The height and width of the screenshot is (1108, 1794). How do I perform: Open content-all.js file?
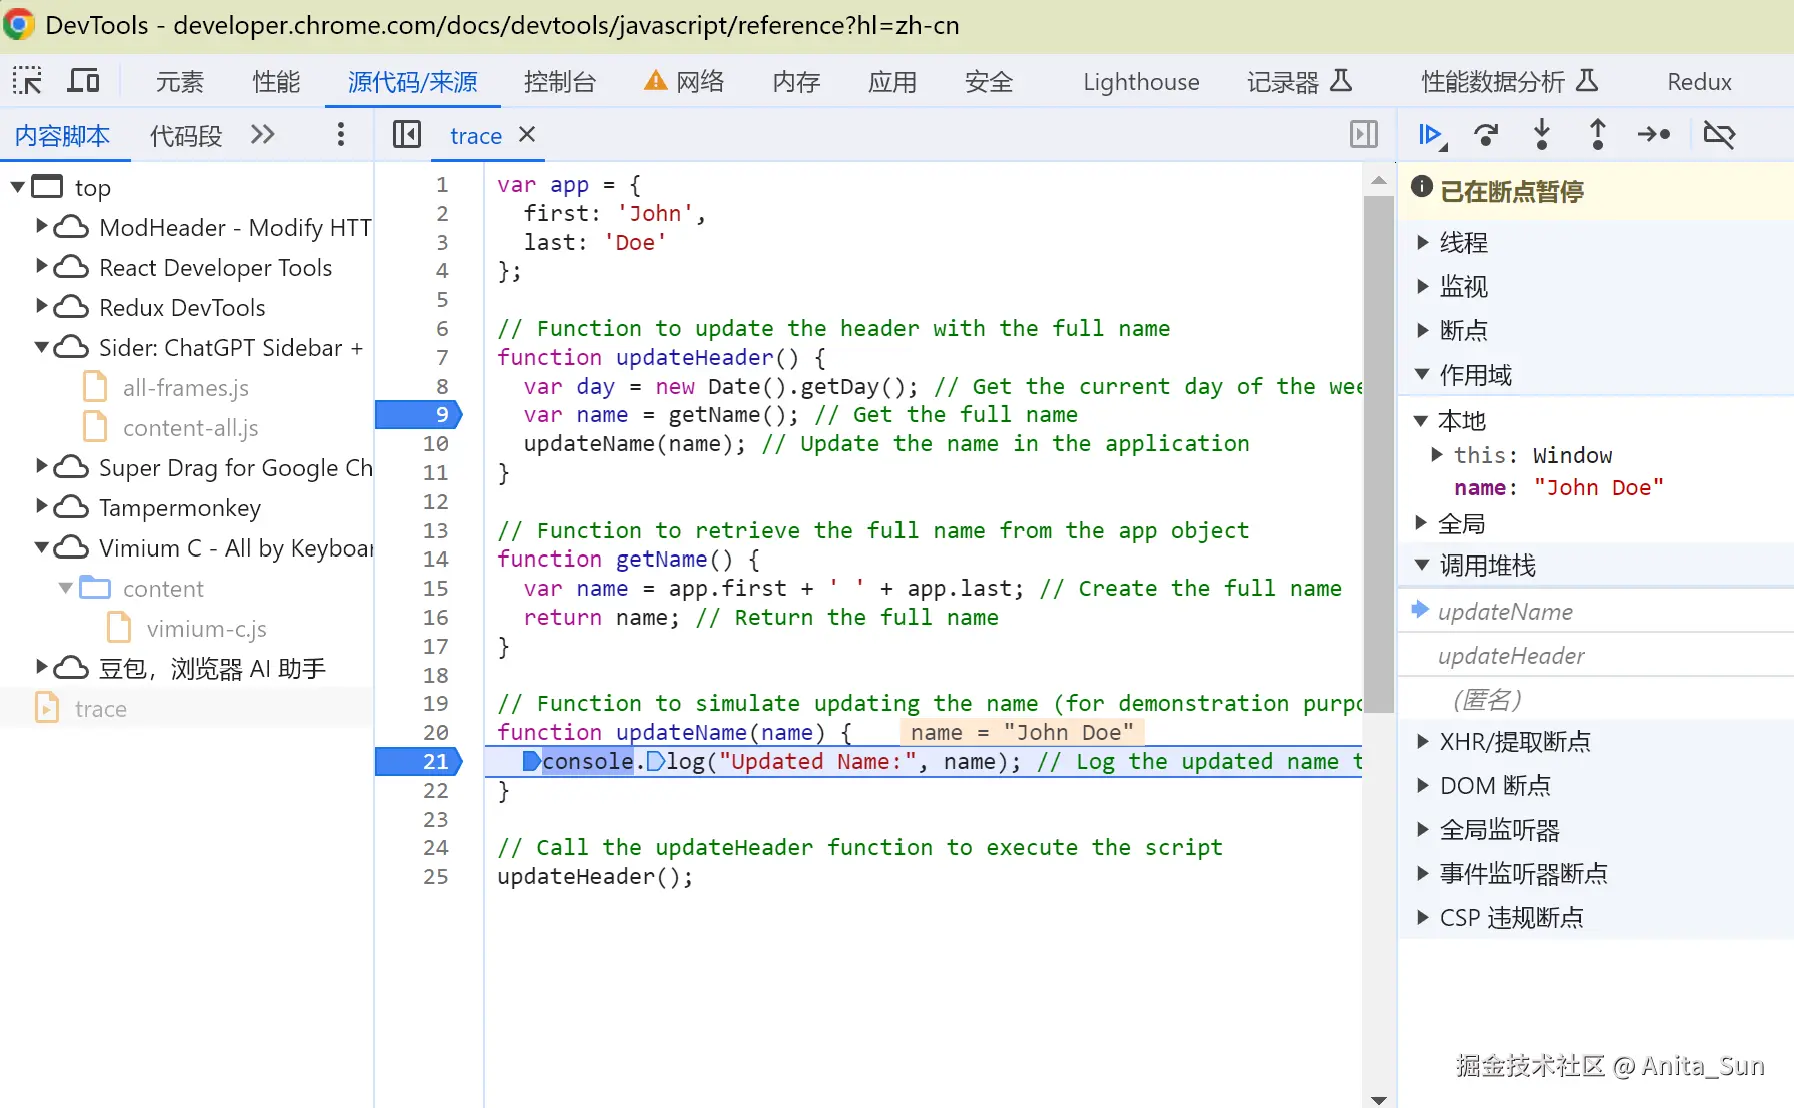tap(190, 428)
